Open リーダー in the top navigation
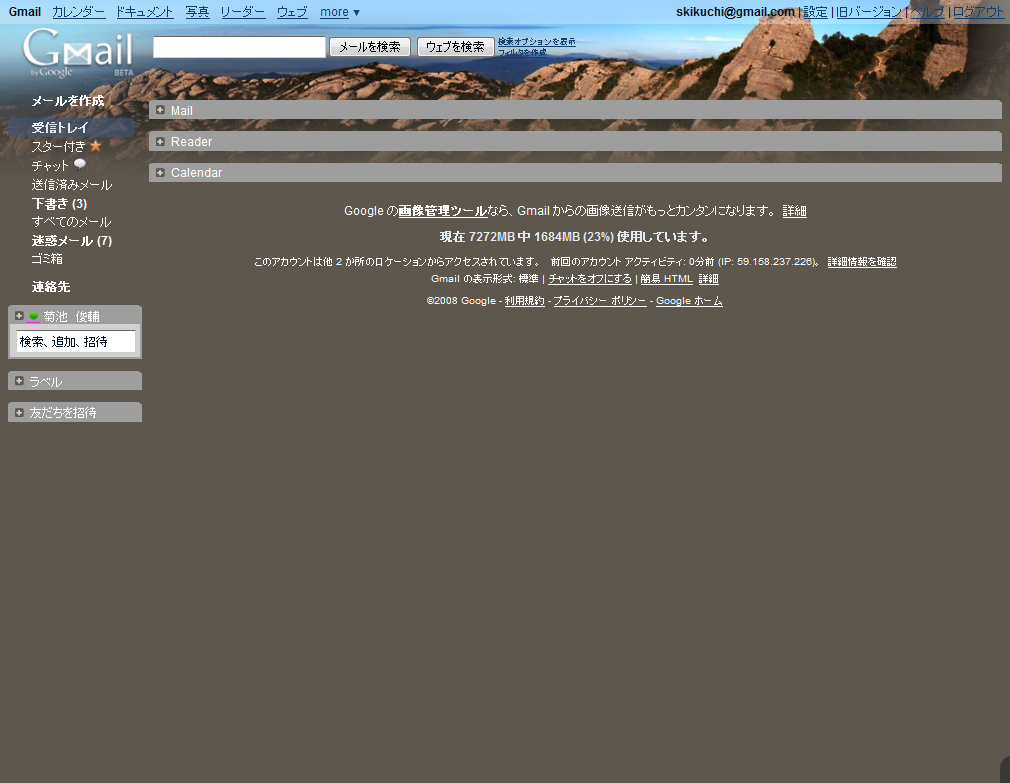Viewport: 1010px width, 783px height. click(243, 12)
